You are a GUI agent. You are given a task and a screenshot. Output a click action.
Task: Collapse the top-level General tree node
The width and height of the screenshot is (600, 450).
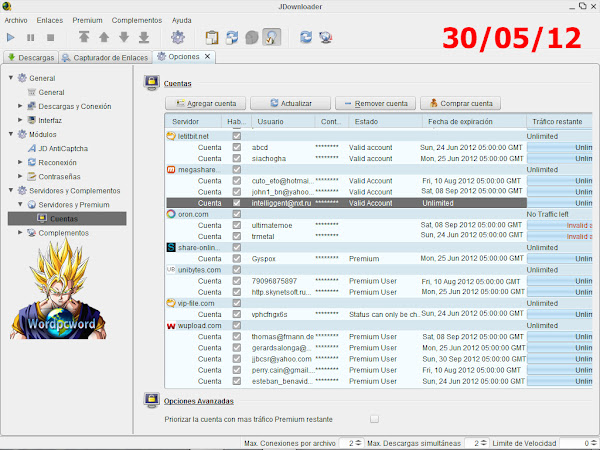pyautogui.click(x=11, y=78)
